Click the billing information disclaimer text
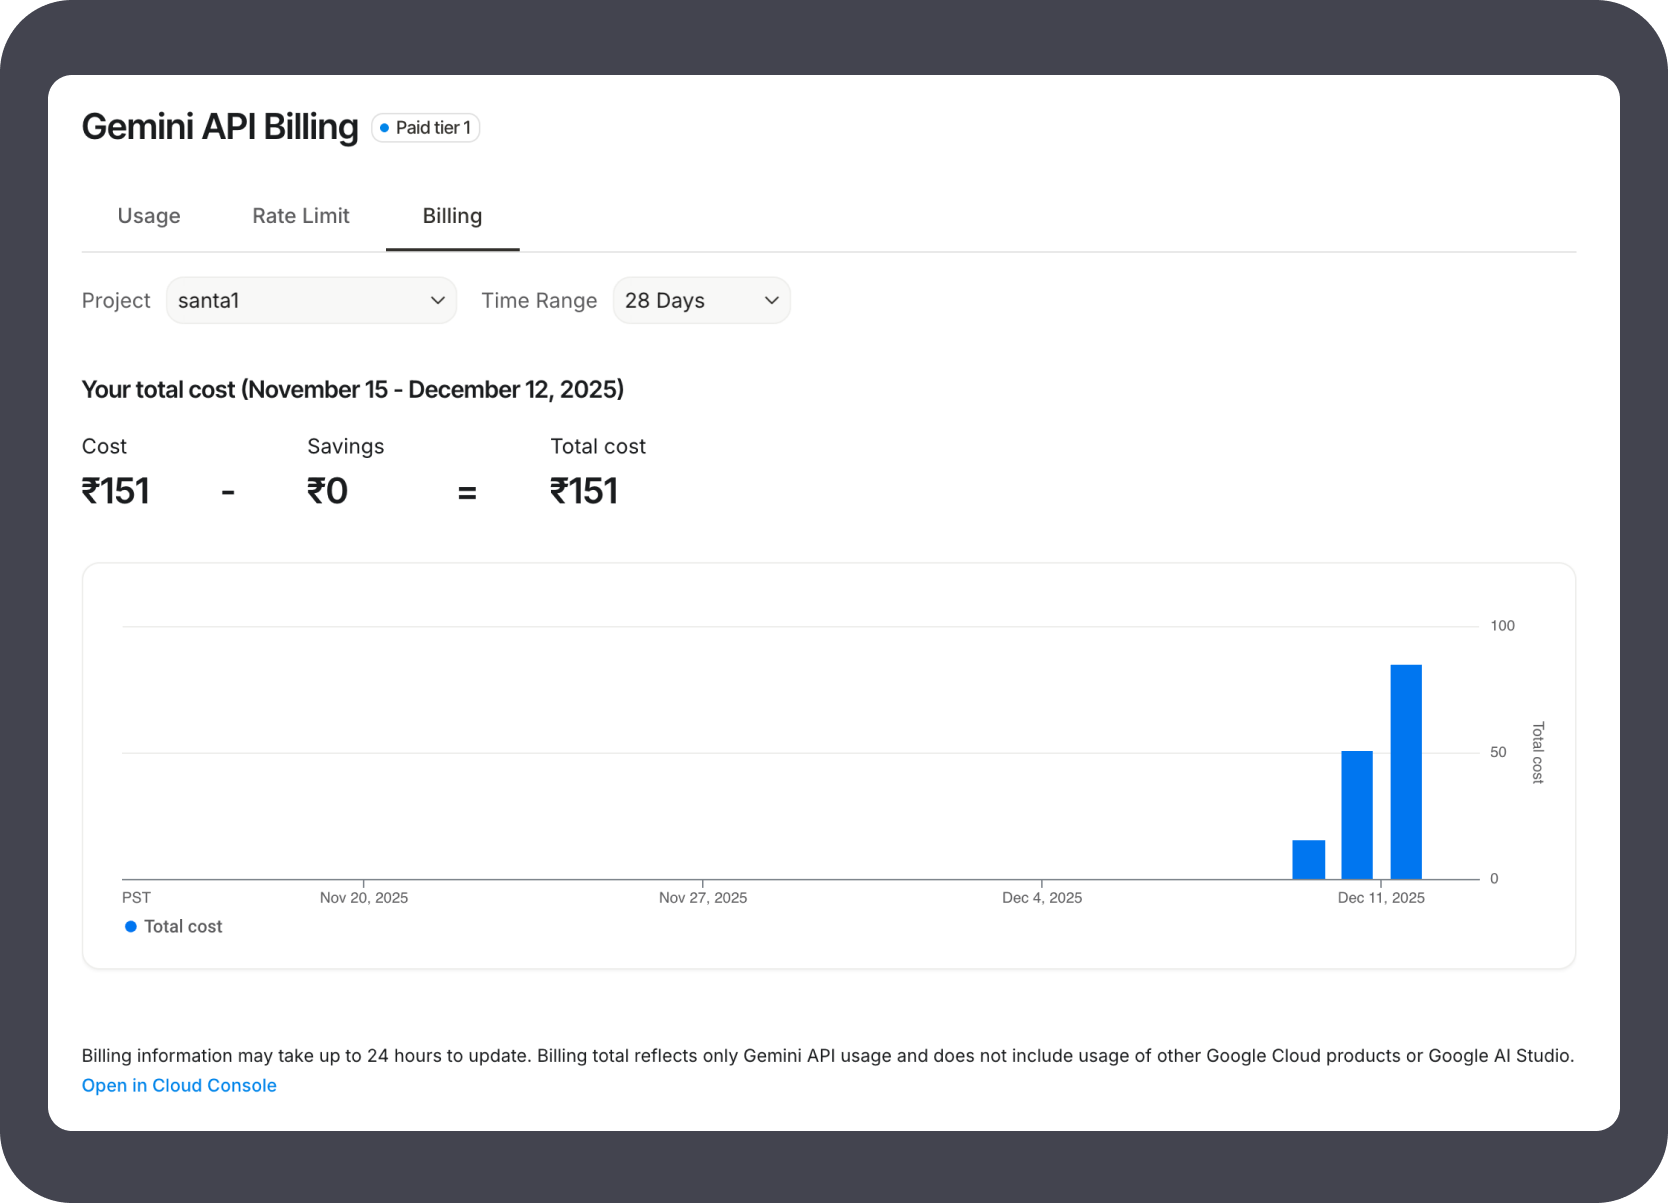The height and width of the screenshot is (1203, 1668). (828, 1056)
